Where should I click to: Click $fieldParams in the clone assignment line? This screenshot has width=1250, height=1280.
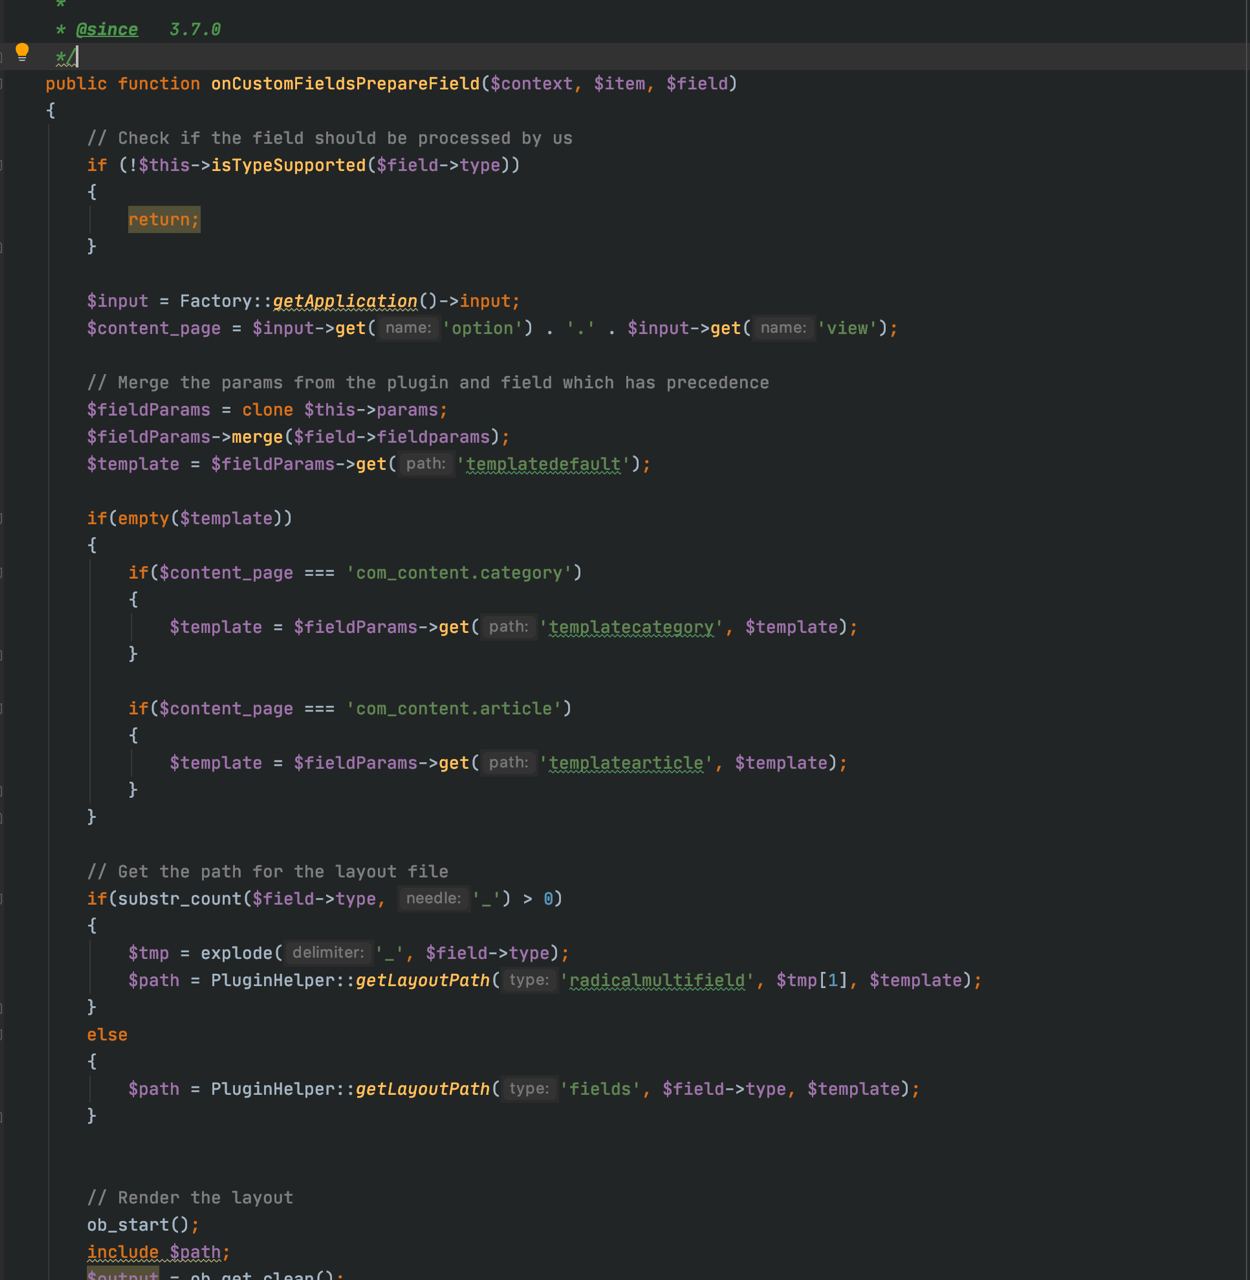(x=149, y=410)
